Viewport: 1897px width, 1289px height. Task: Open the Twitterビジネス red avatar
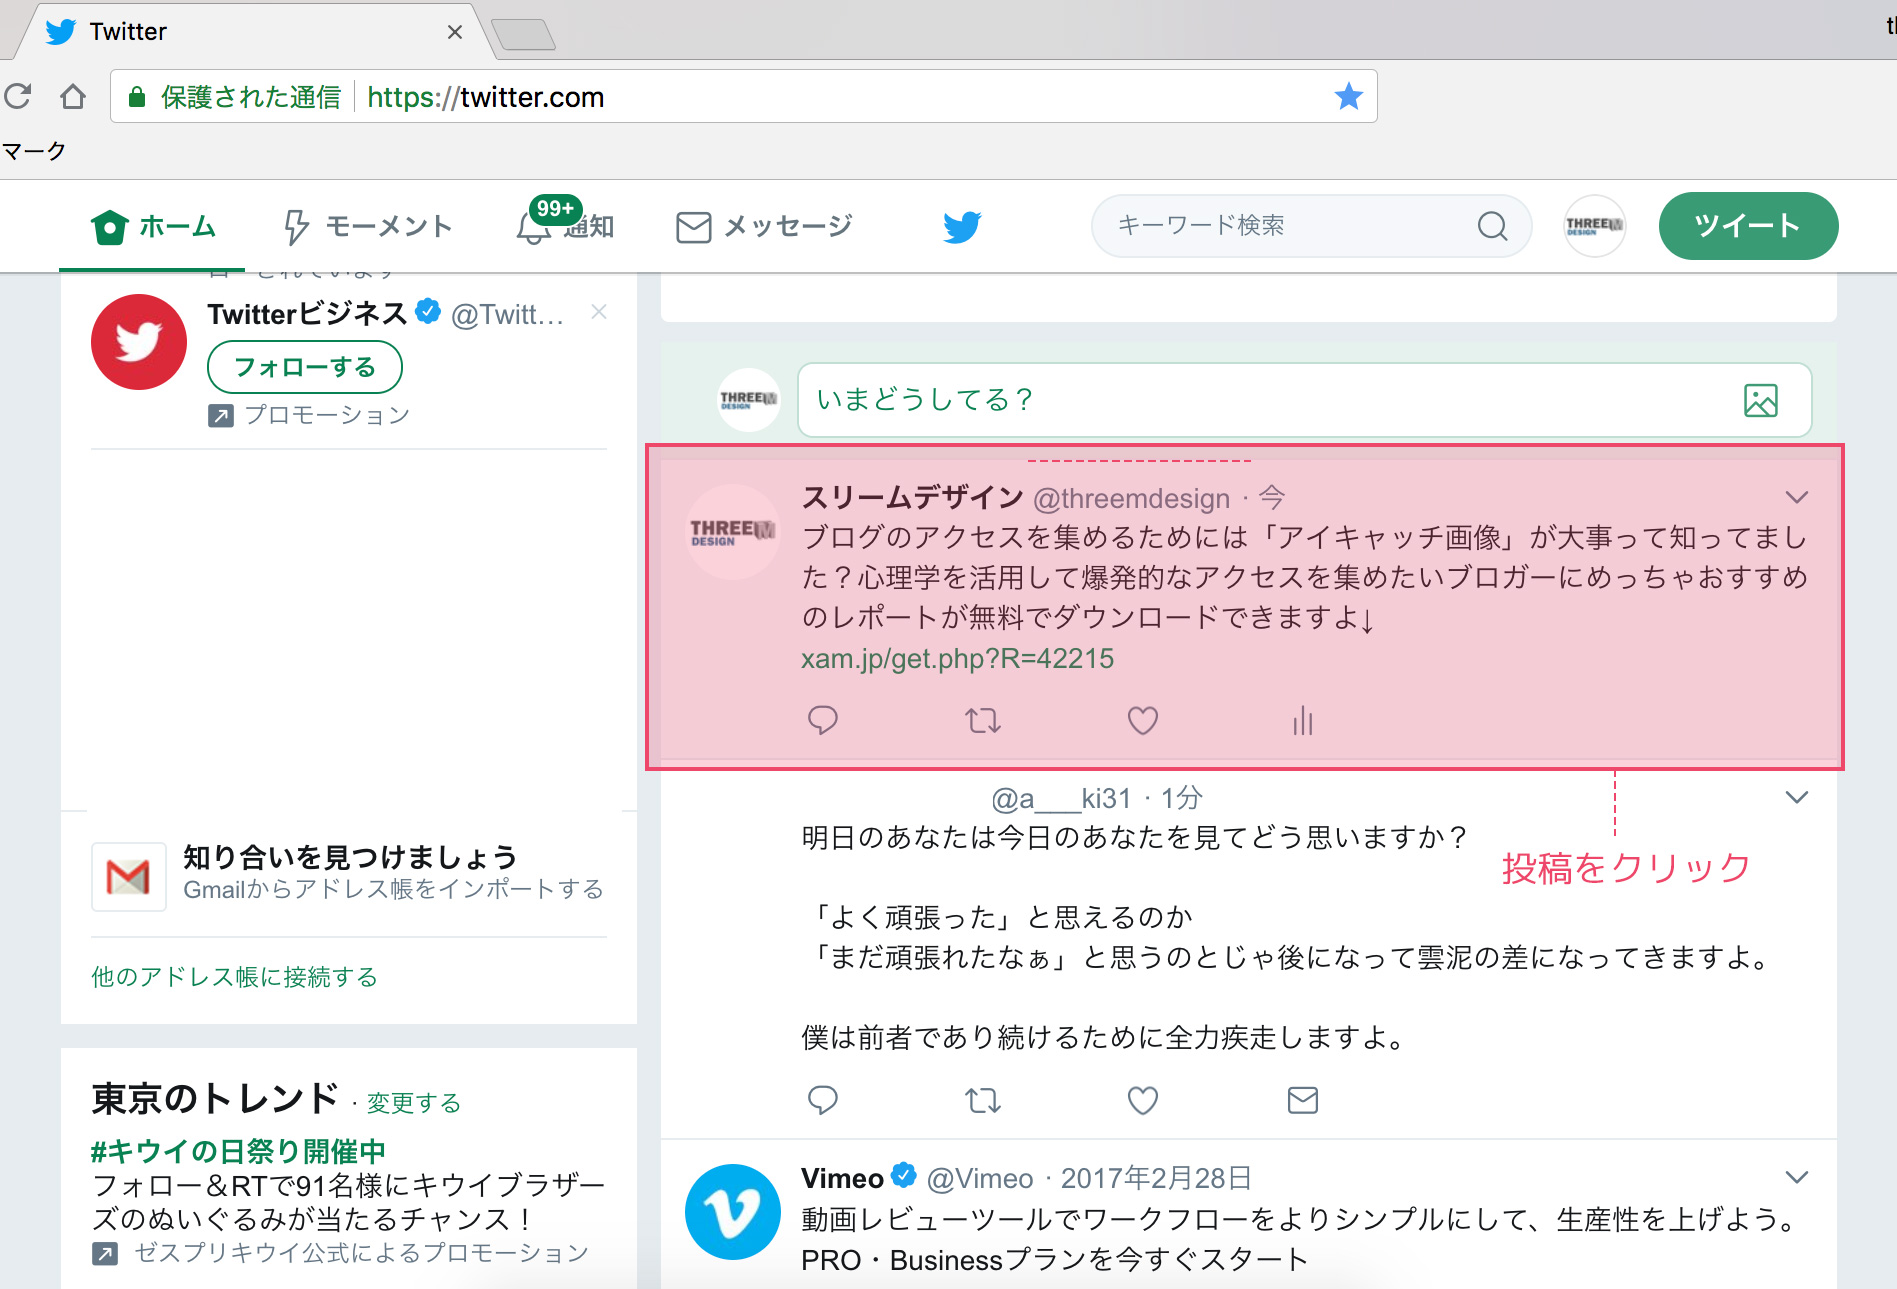pos(139,342)
